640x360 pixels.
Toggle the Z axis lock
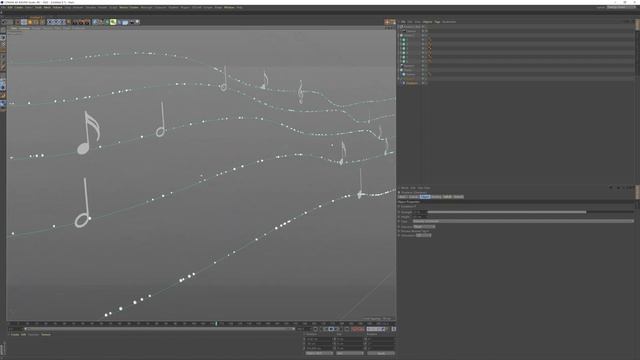(61, 22)
